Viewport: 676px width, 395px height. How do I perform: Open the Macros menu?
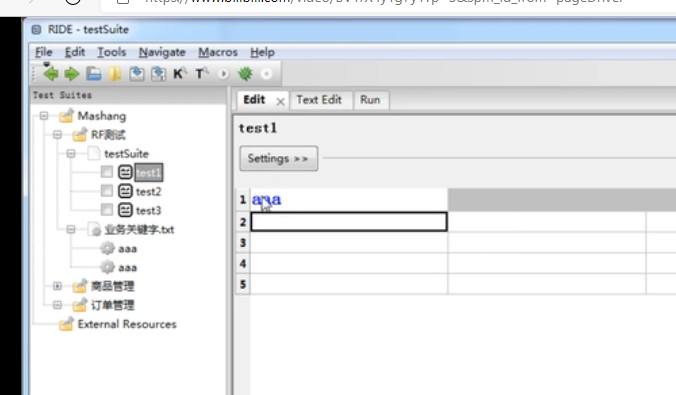tap(218, 52)
